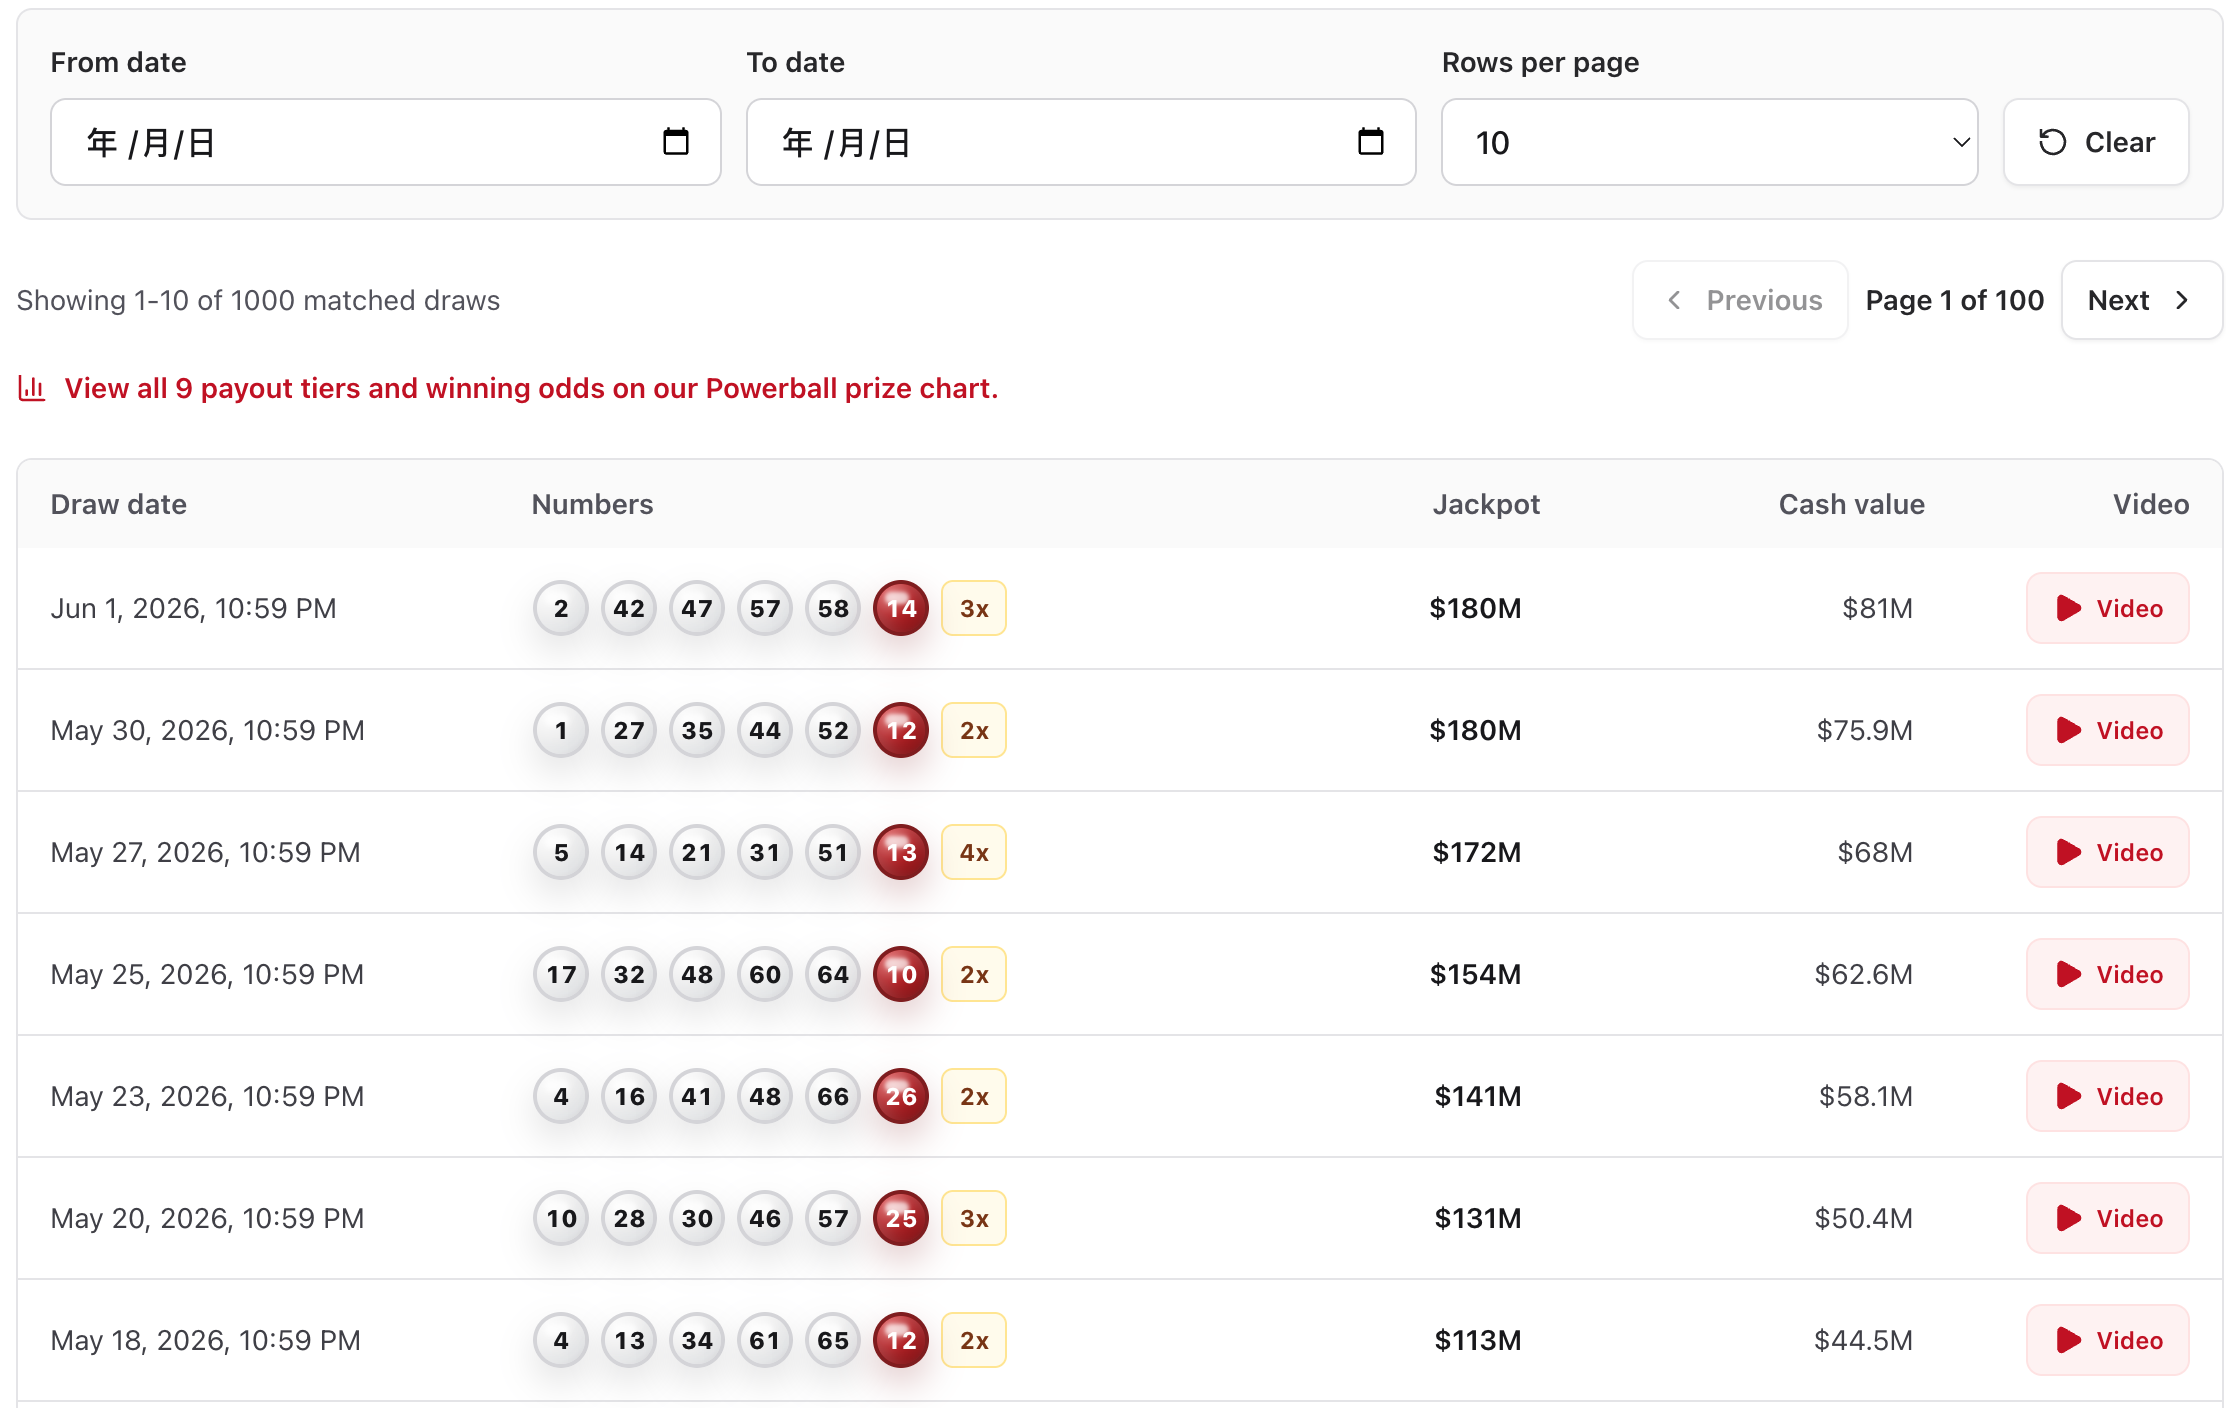Image resolution: width=2226 pixels, height=1408 pixels.
Task: Open the From date calendar picker icon
Action: coord(676,142)
